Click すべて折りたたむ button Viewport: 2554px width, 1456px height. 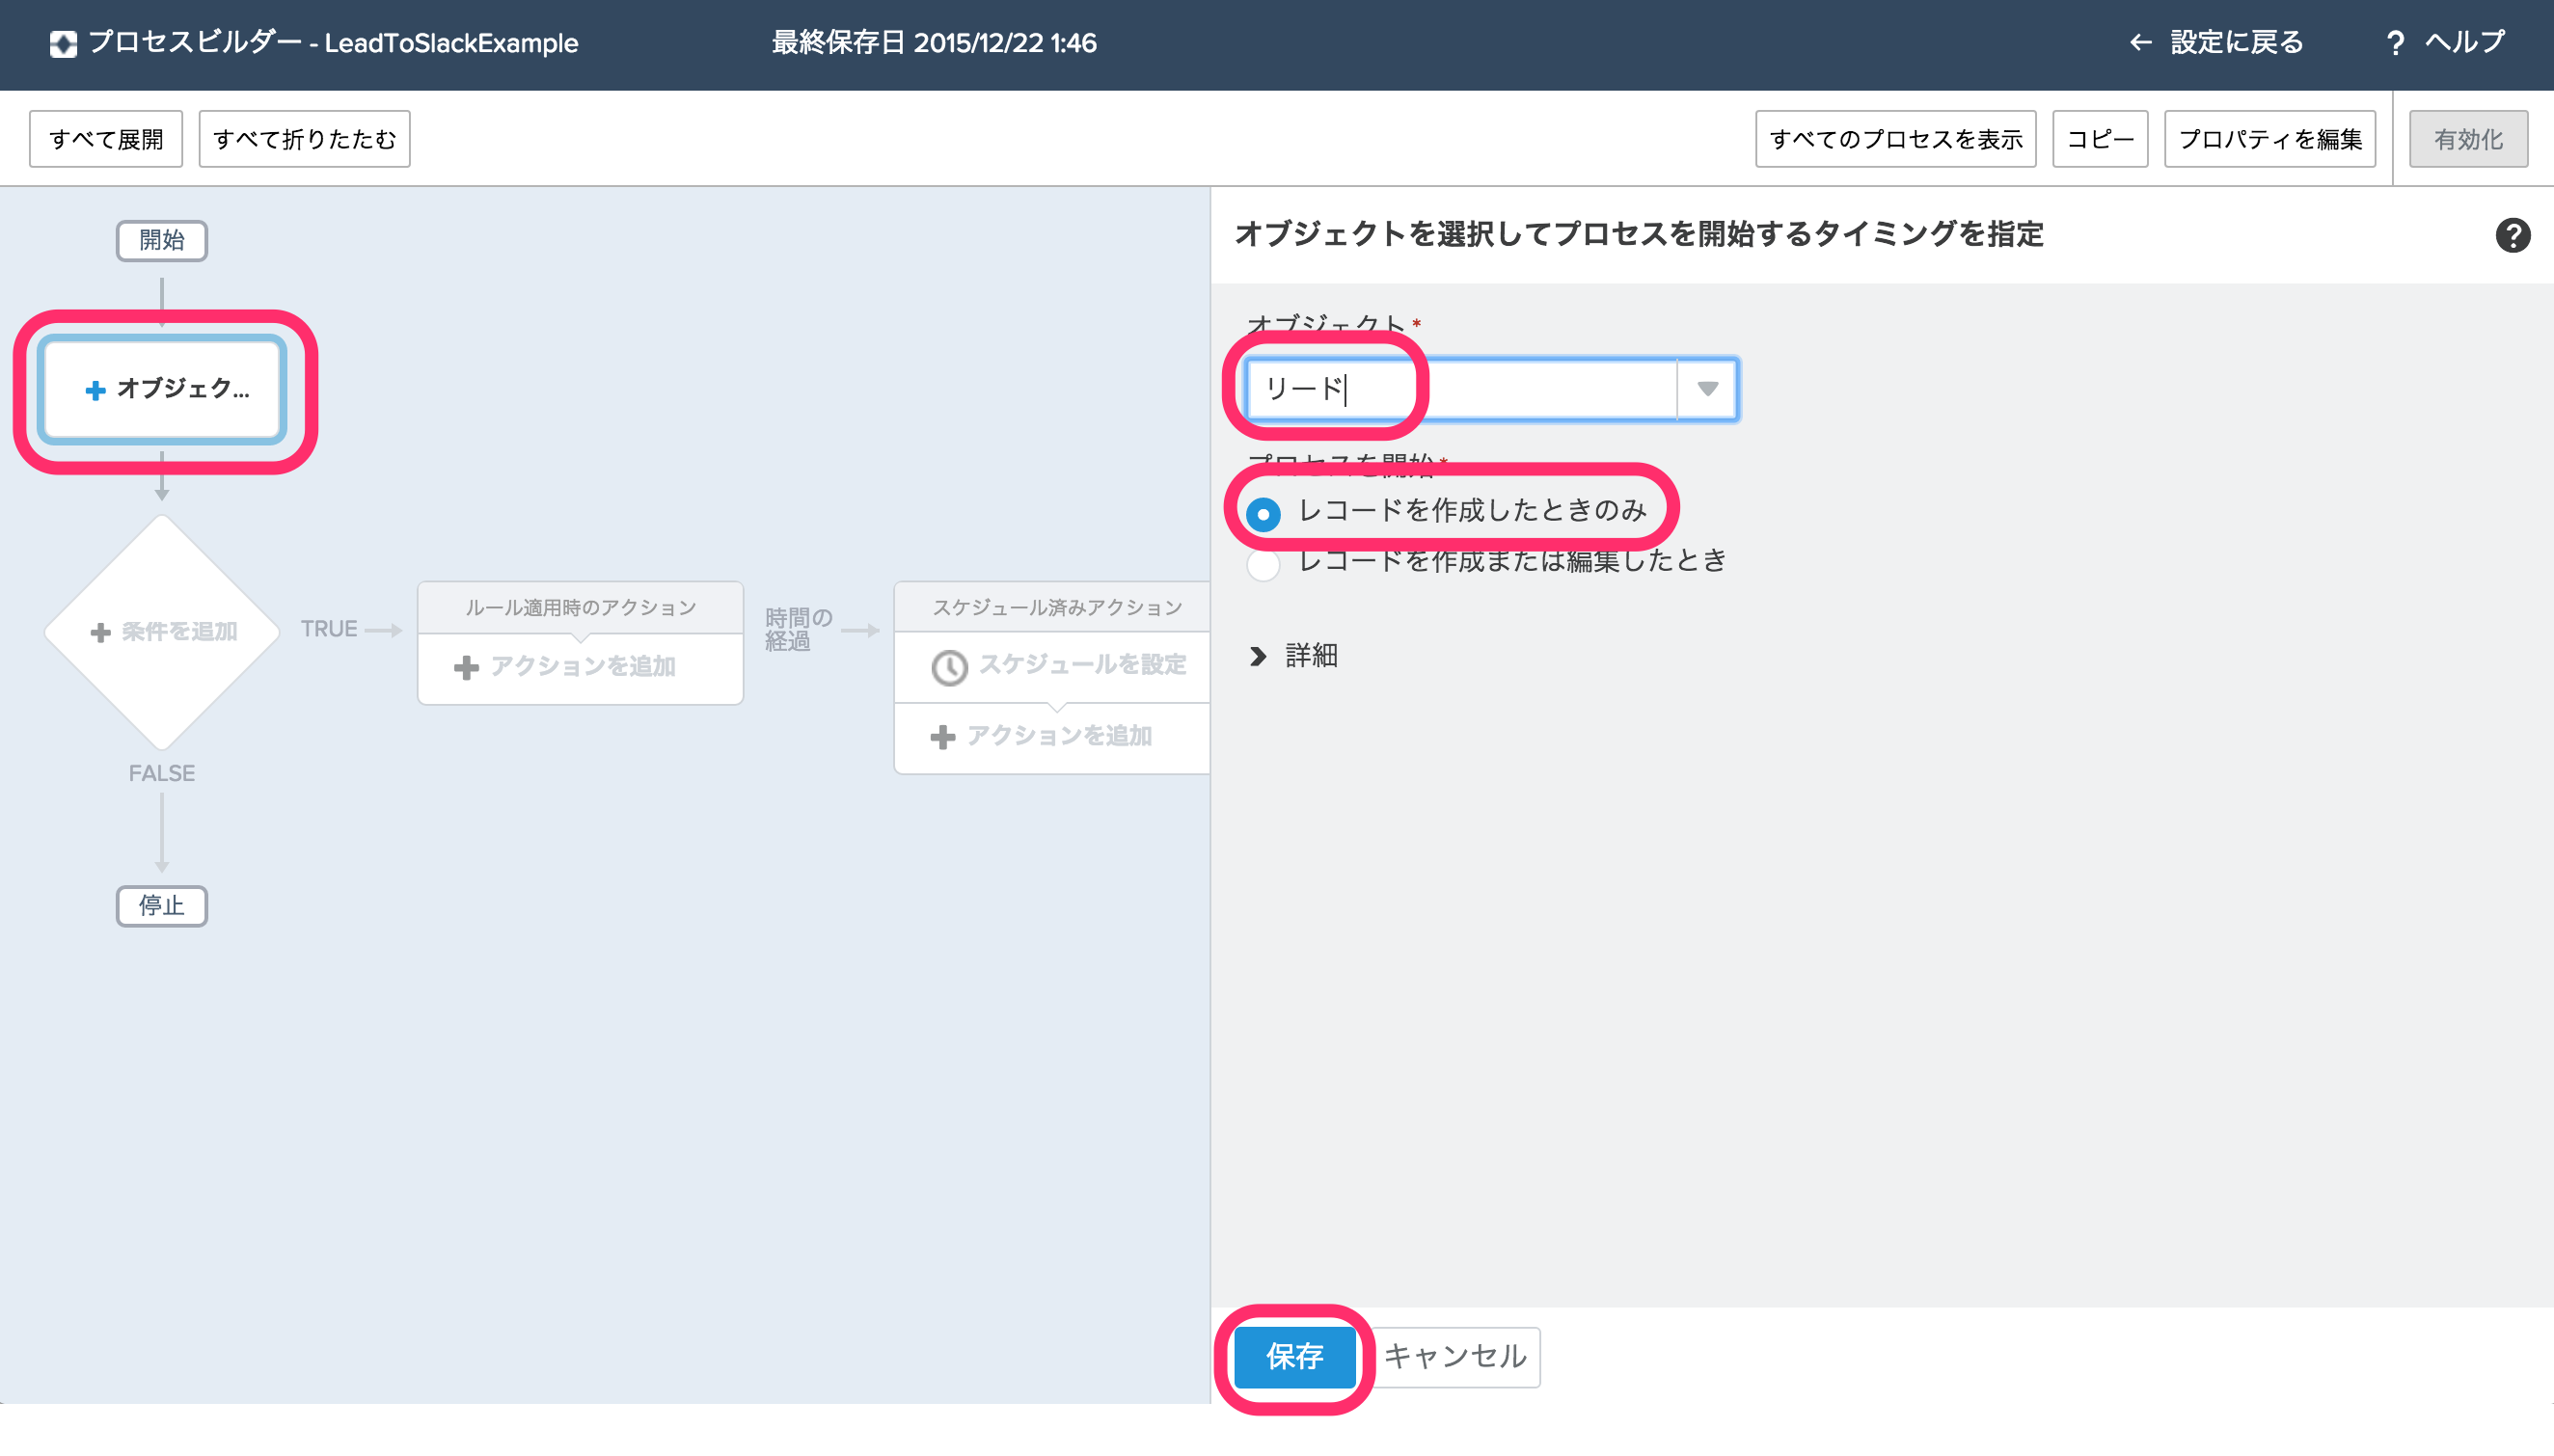pyautogui.click(x=304, y=139)
